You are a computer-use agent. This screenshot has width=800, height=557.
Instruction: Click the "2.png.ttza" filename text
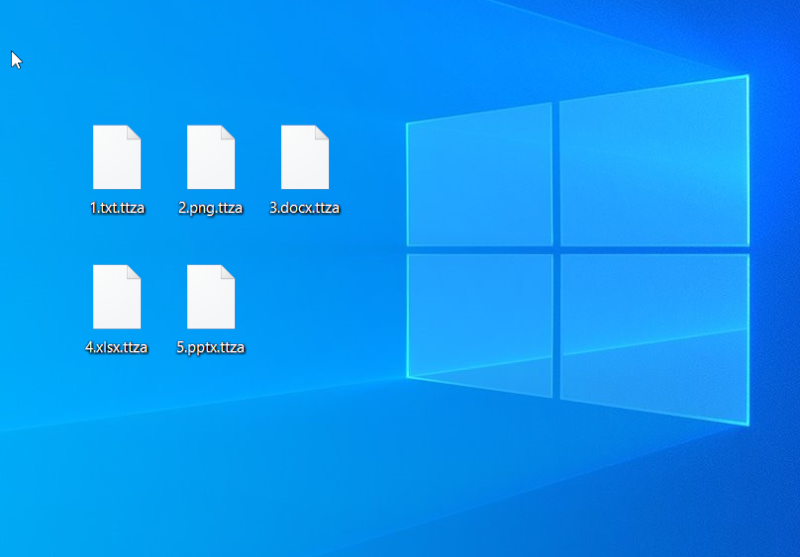point(211,208)
